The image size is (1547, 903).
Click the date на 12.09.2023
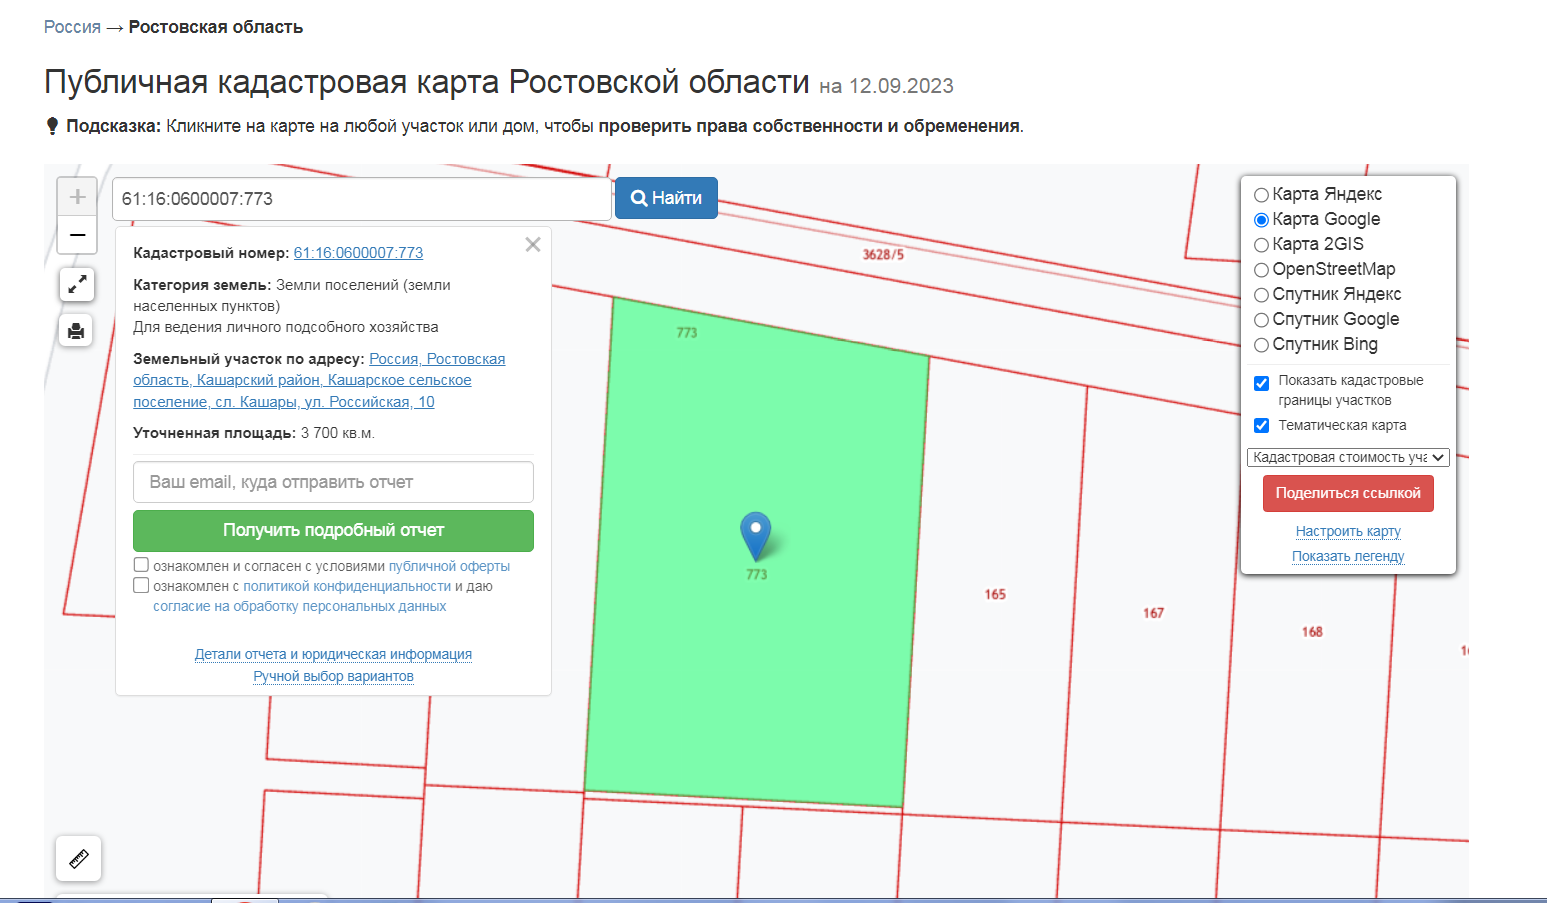point(886,86)
